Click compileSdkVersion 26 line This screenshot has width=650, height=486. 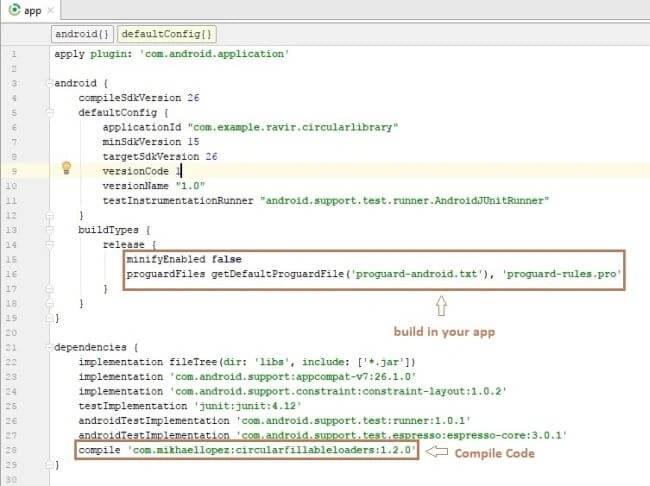click(139, 98)
